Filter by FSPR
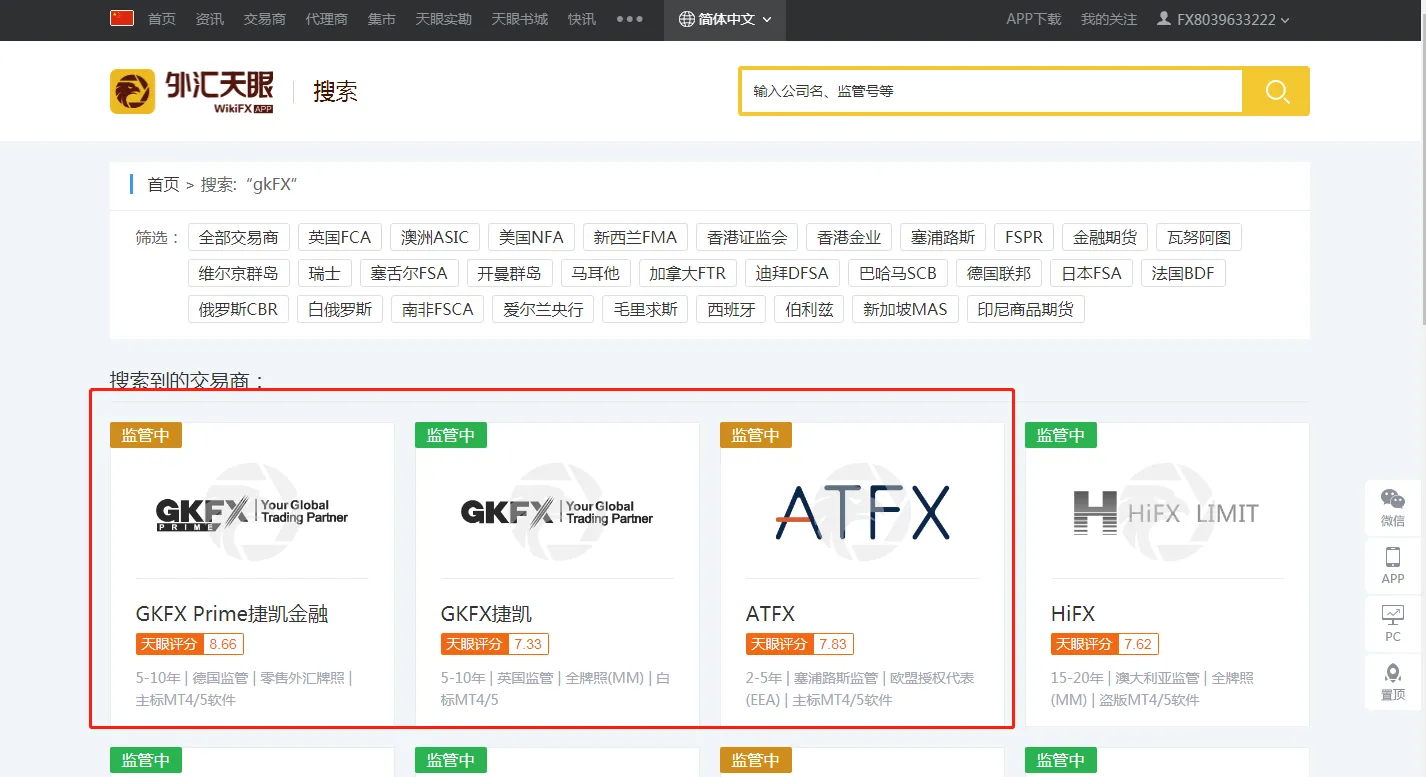Viewport: 1426px width, 777px height. click(1024, 237)
